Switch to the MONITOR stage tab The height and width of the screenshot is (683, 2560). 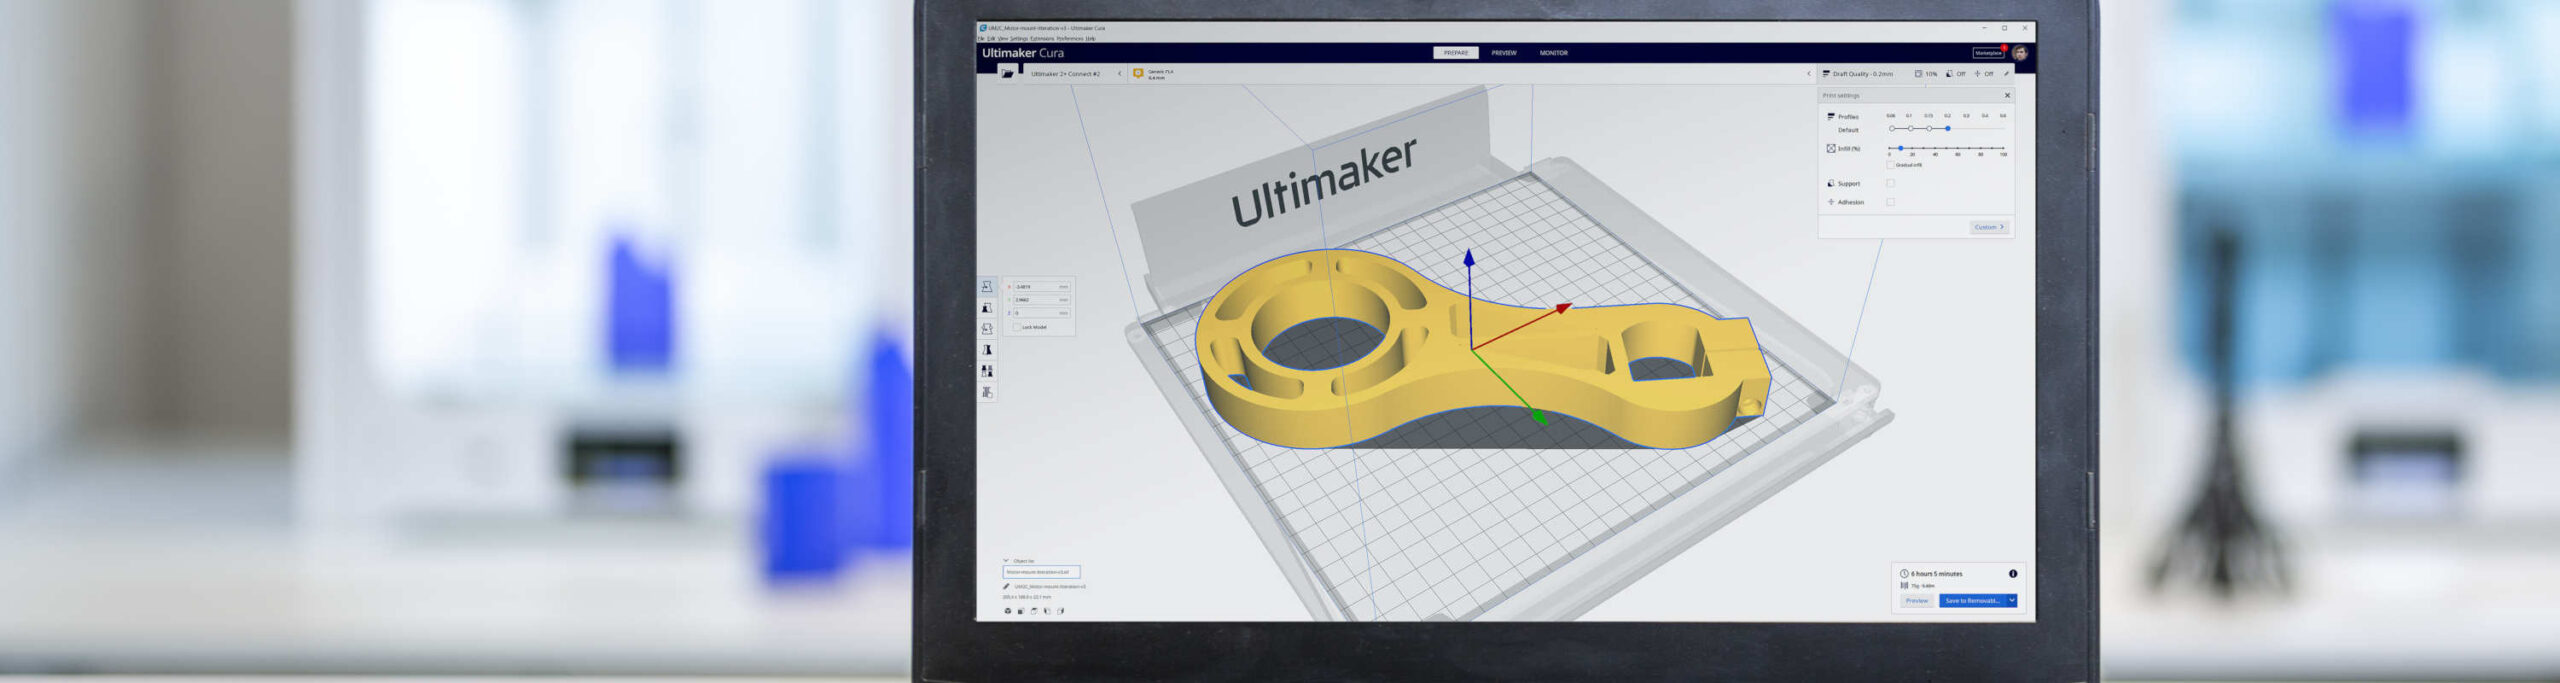[1554, 53]
